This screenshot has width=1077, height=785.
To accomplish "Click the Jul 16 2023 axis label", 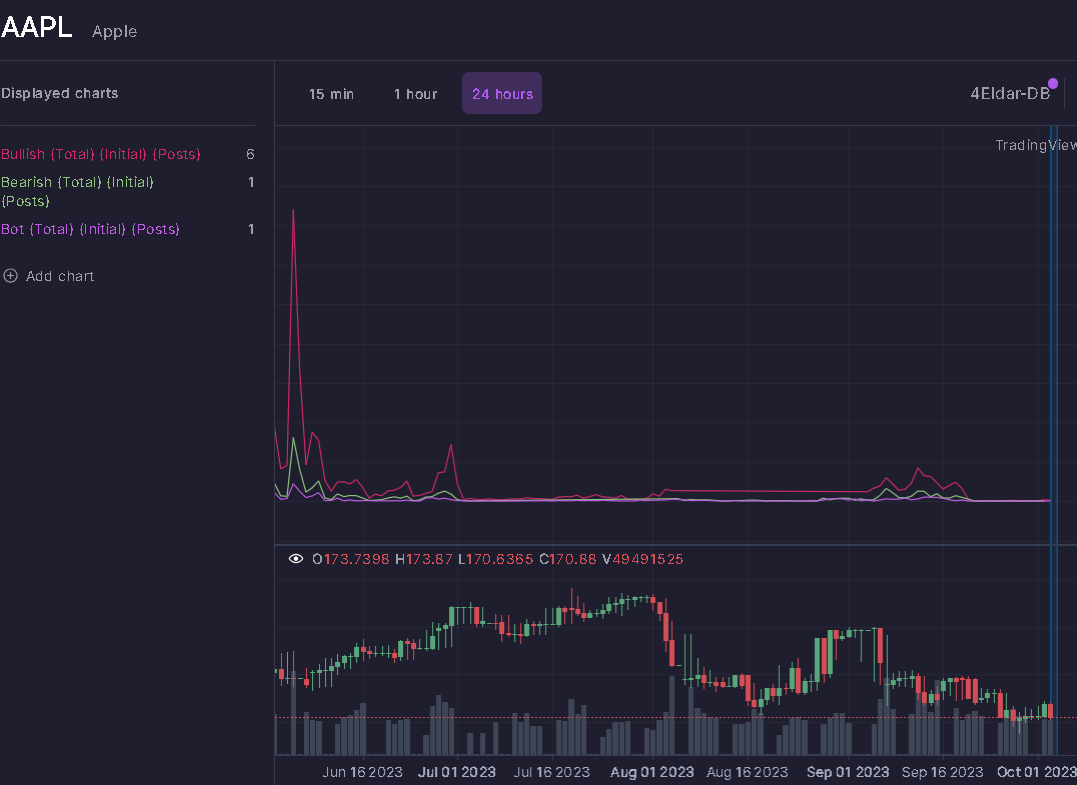I will click(552, 772).
